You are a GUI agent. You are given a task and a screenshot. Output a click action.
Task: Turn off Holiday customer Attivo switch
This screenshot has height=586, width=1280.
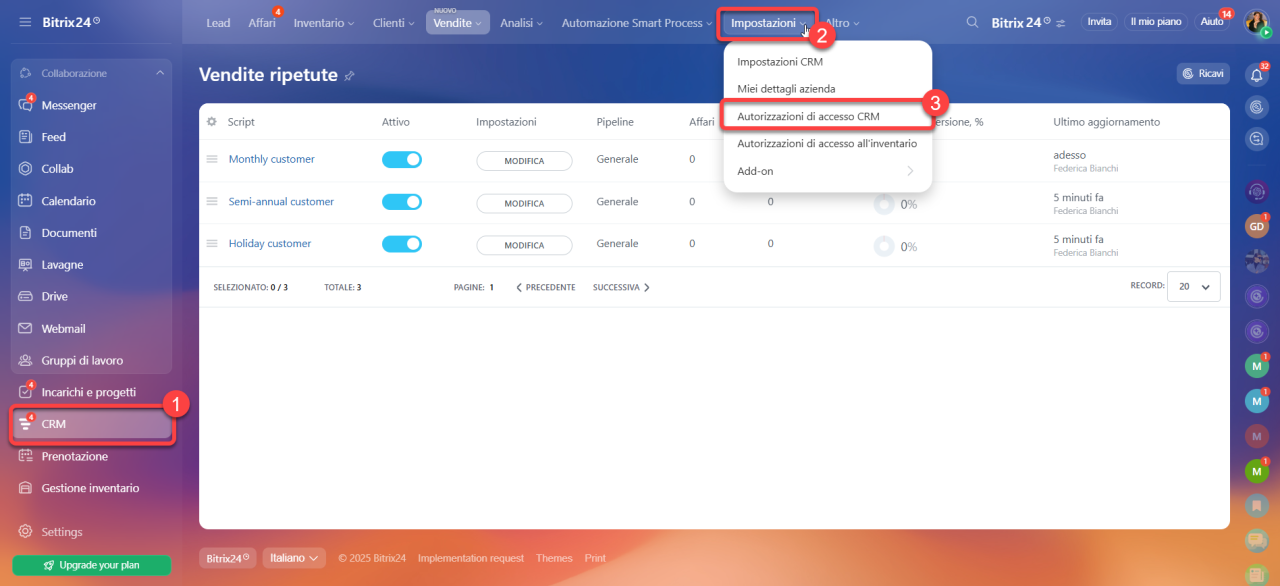point(402,244)
